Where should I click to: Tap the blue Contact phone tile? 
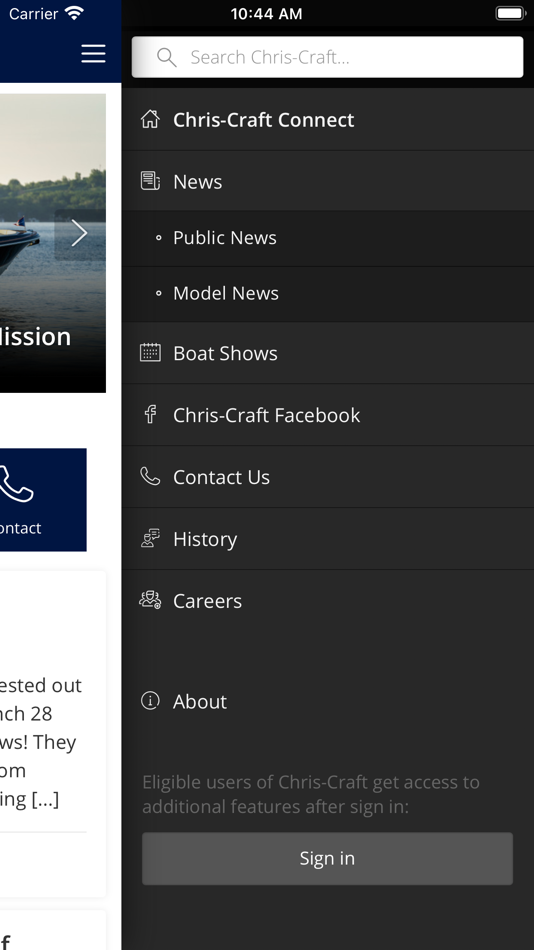pyautogui.click(x=43, y=500)
